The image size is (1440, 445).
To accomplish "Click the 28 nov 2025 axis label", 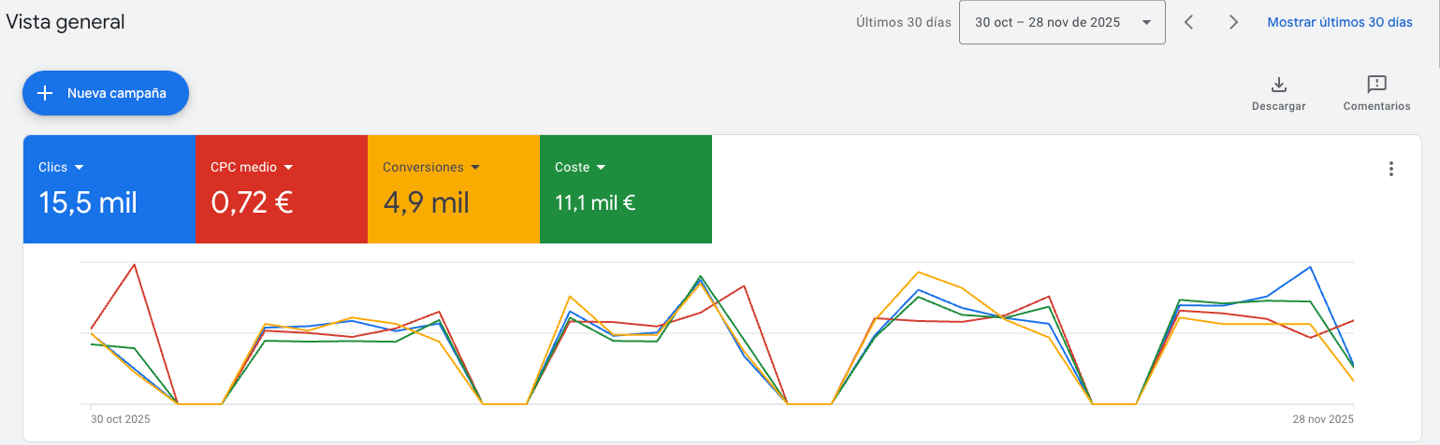I will click(1323, 419).
